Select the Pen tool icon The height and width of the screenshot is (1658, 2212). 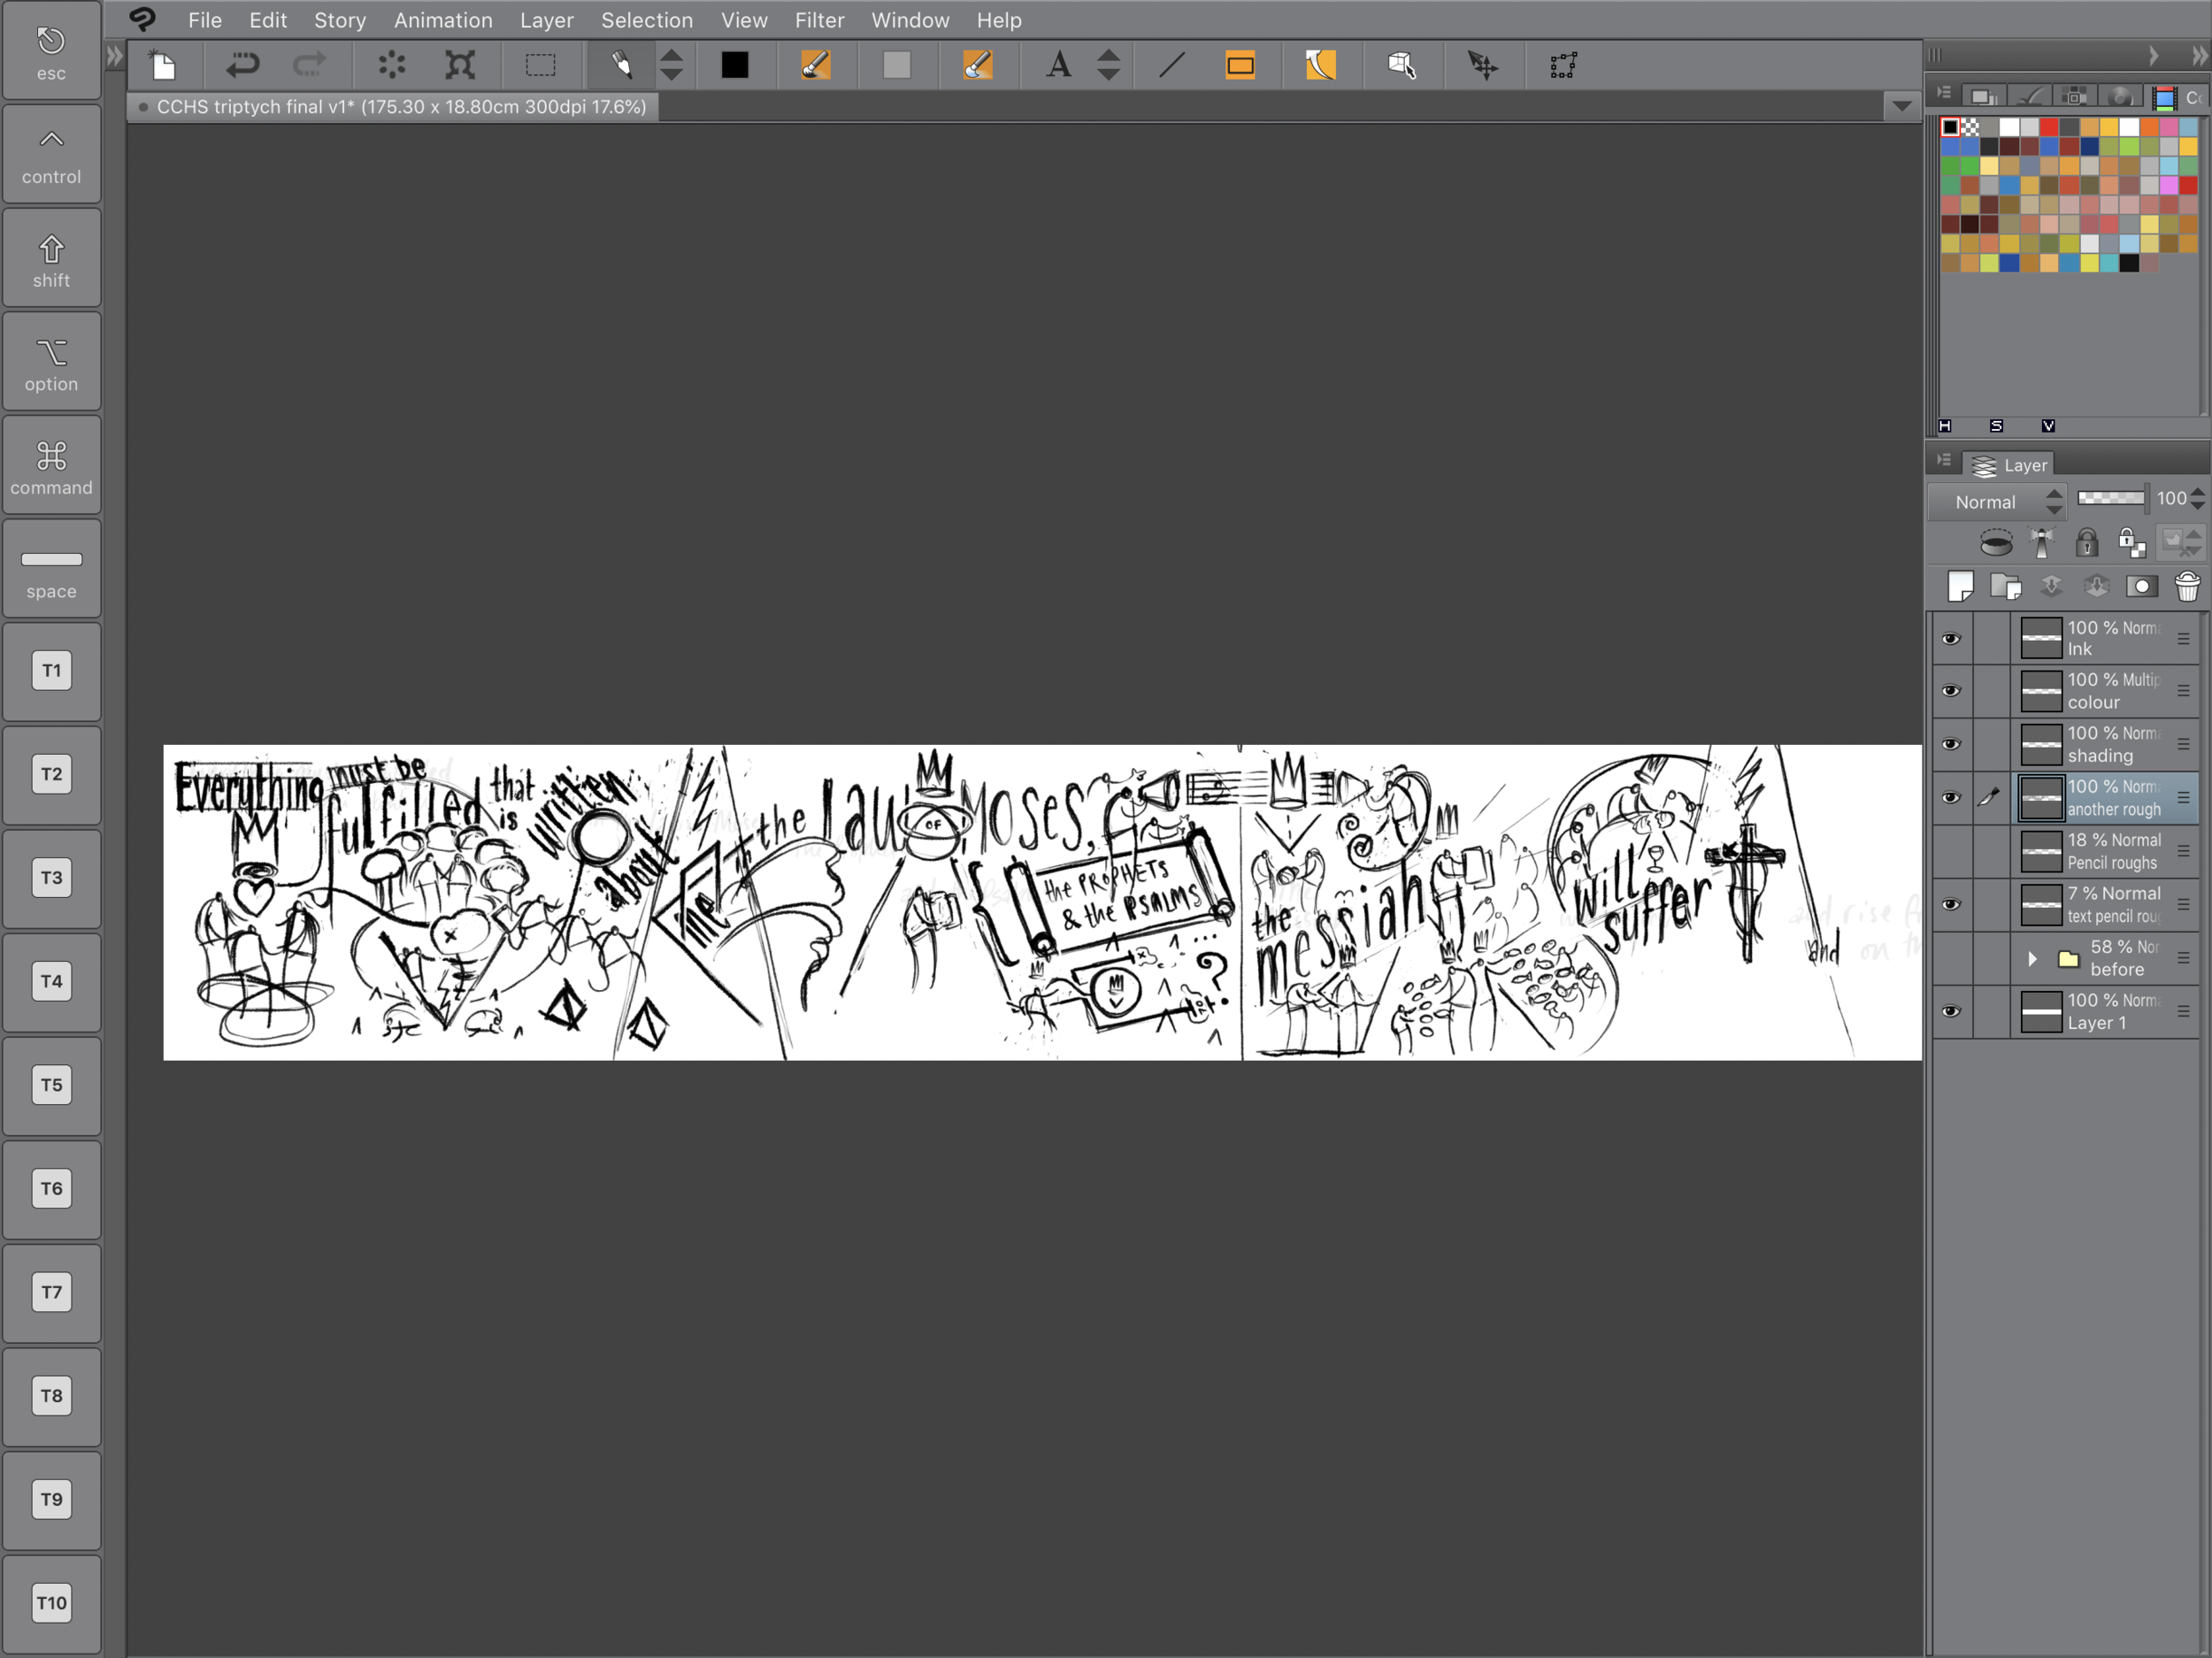(x=621, y=66)
